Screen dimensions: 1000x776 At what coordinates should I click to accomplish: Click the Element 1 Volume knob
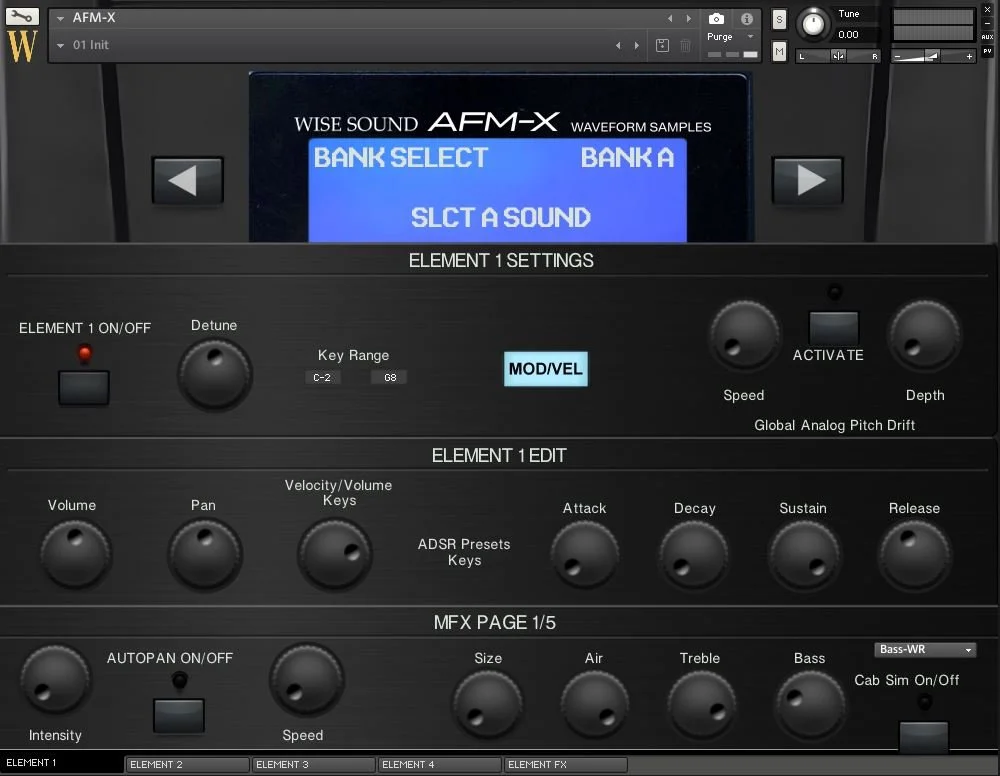coord(76,553)
